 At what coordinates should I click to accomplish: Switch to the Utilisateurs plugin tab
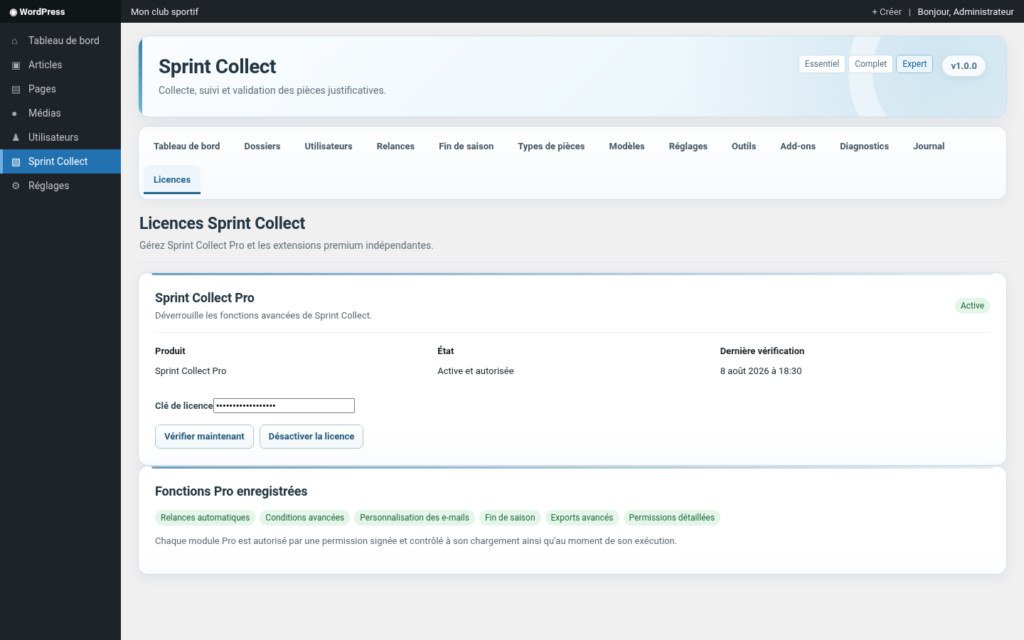coord(328,146)
